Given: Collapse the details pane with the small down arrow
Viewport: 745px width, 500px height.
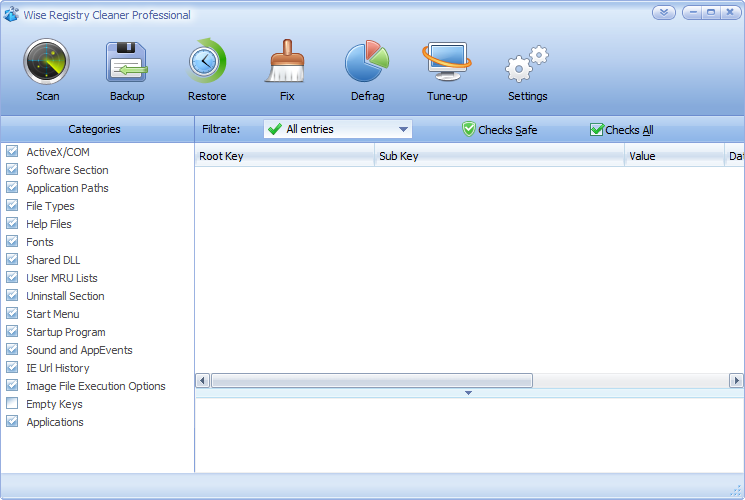Looking at the screenshot, I should 468,393.
